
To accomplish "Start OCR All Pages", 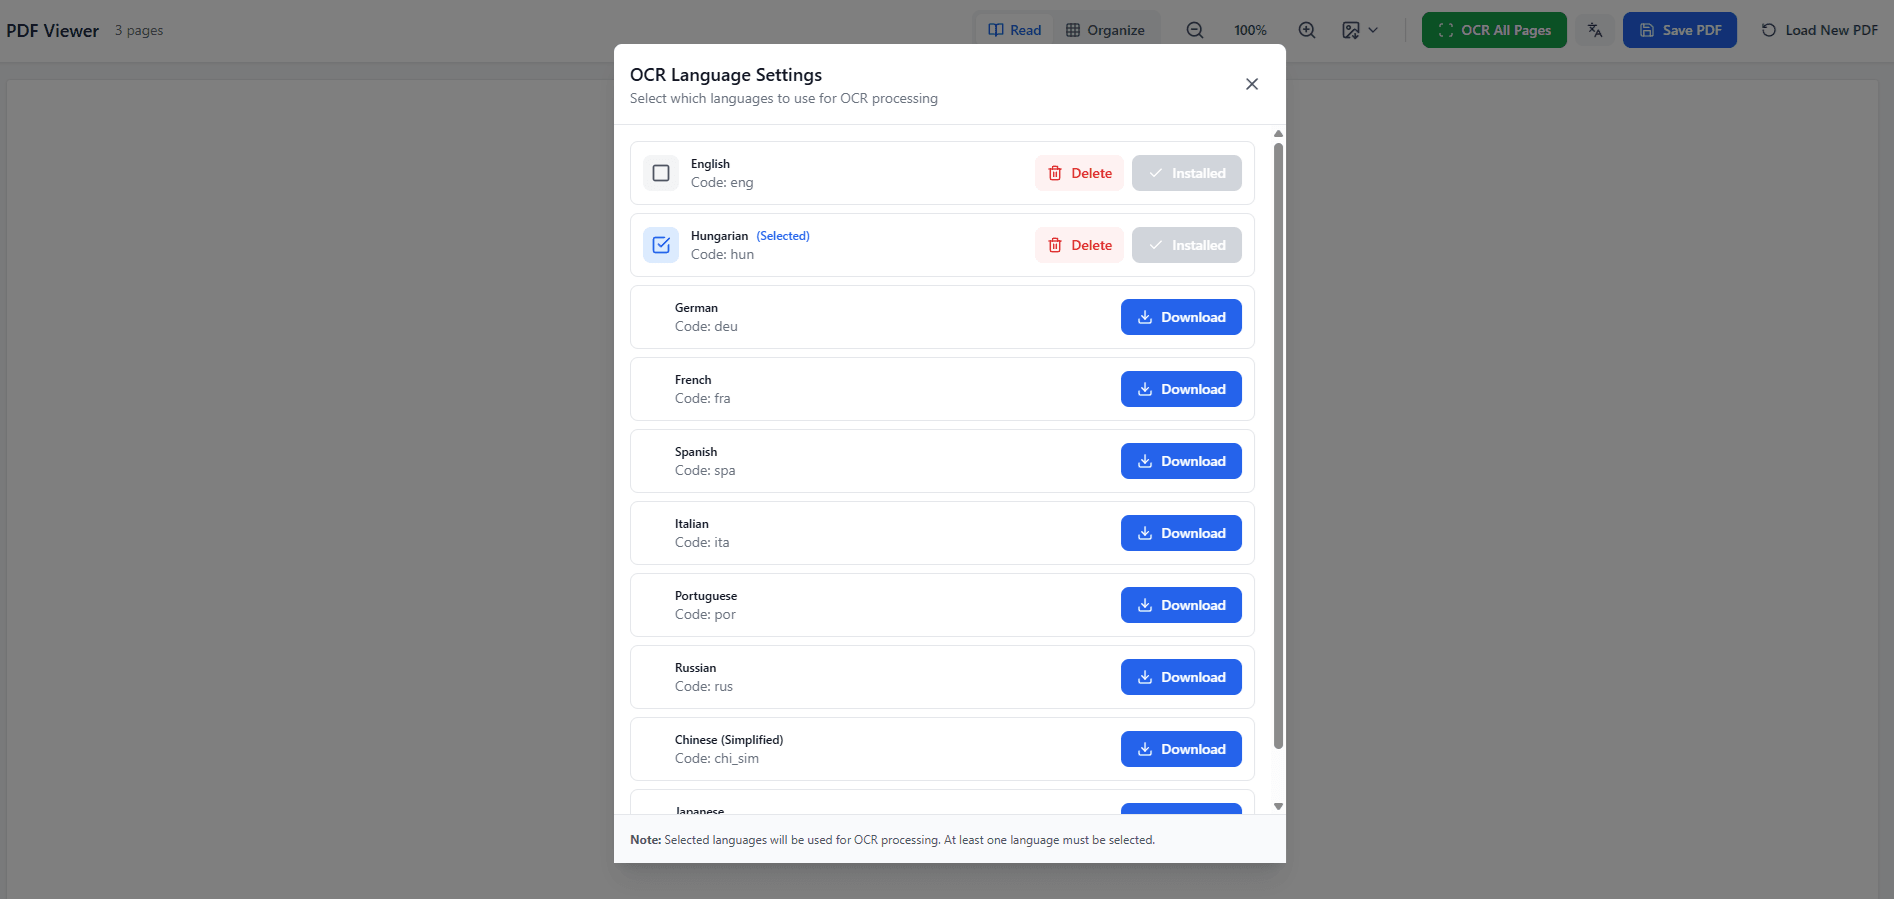I will click(1494, 30).
